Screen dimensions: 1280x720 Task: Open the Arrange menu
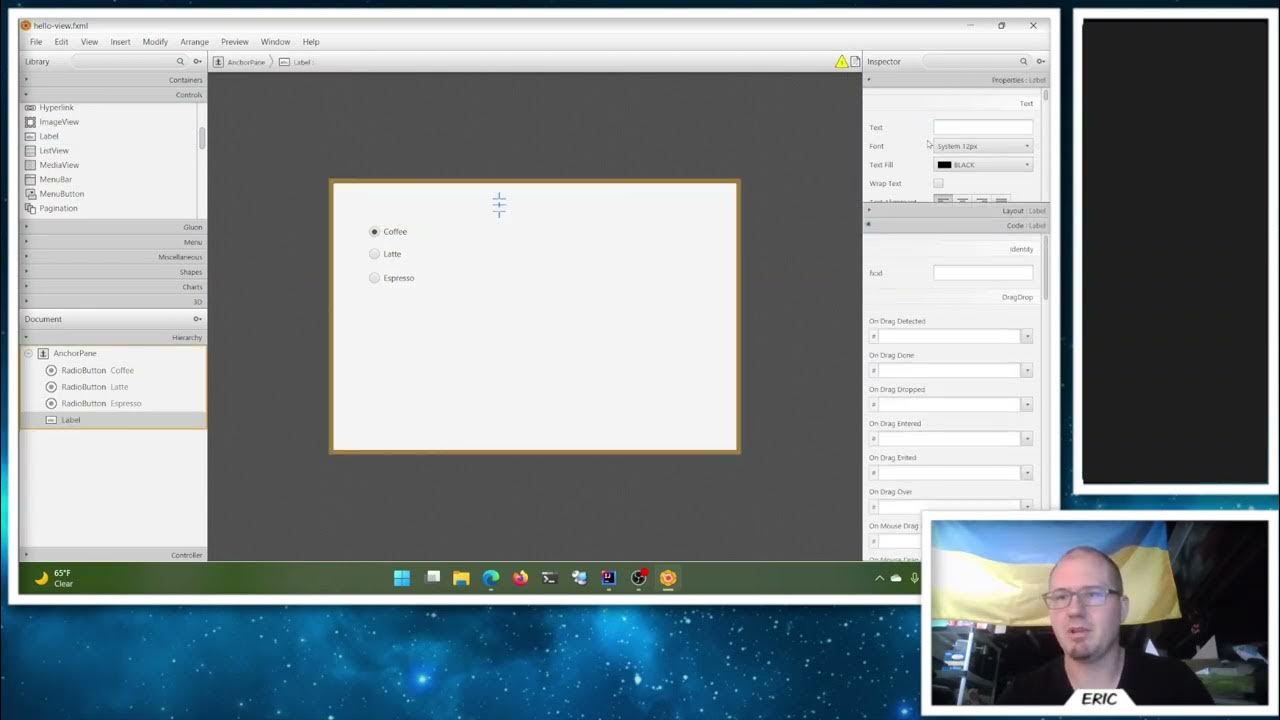point(194,42)
